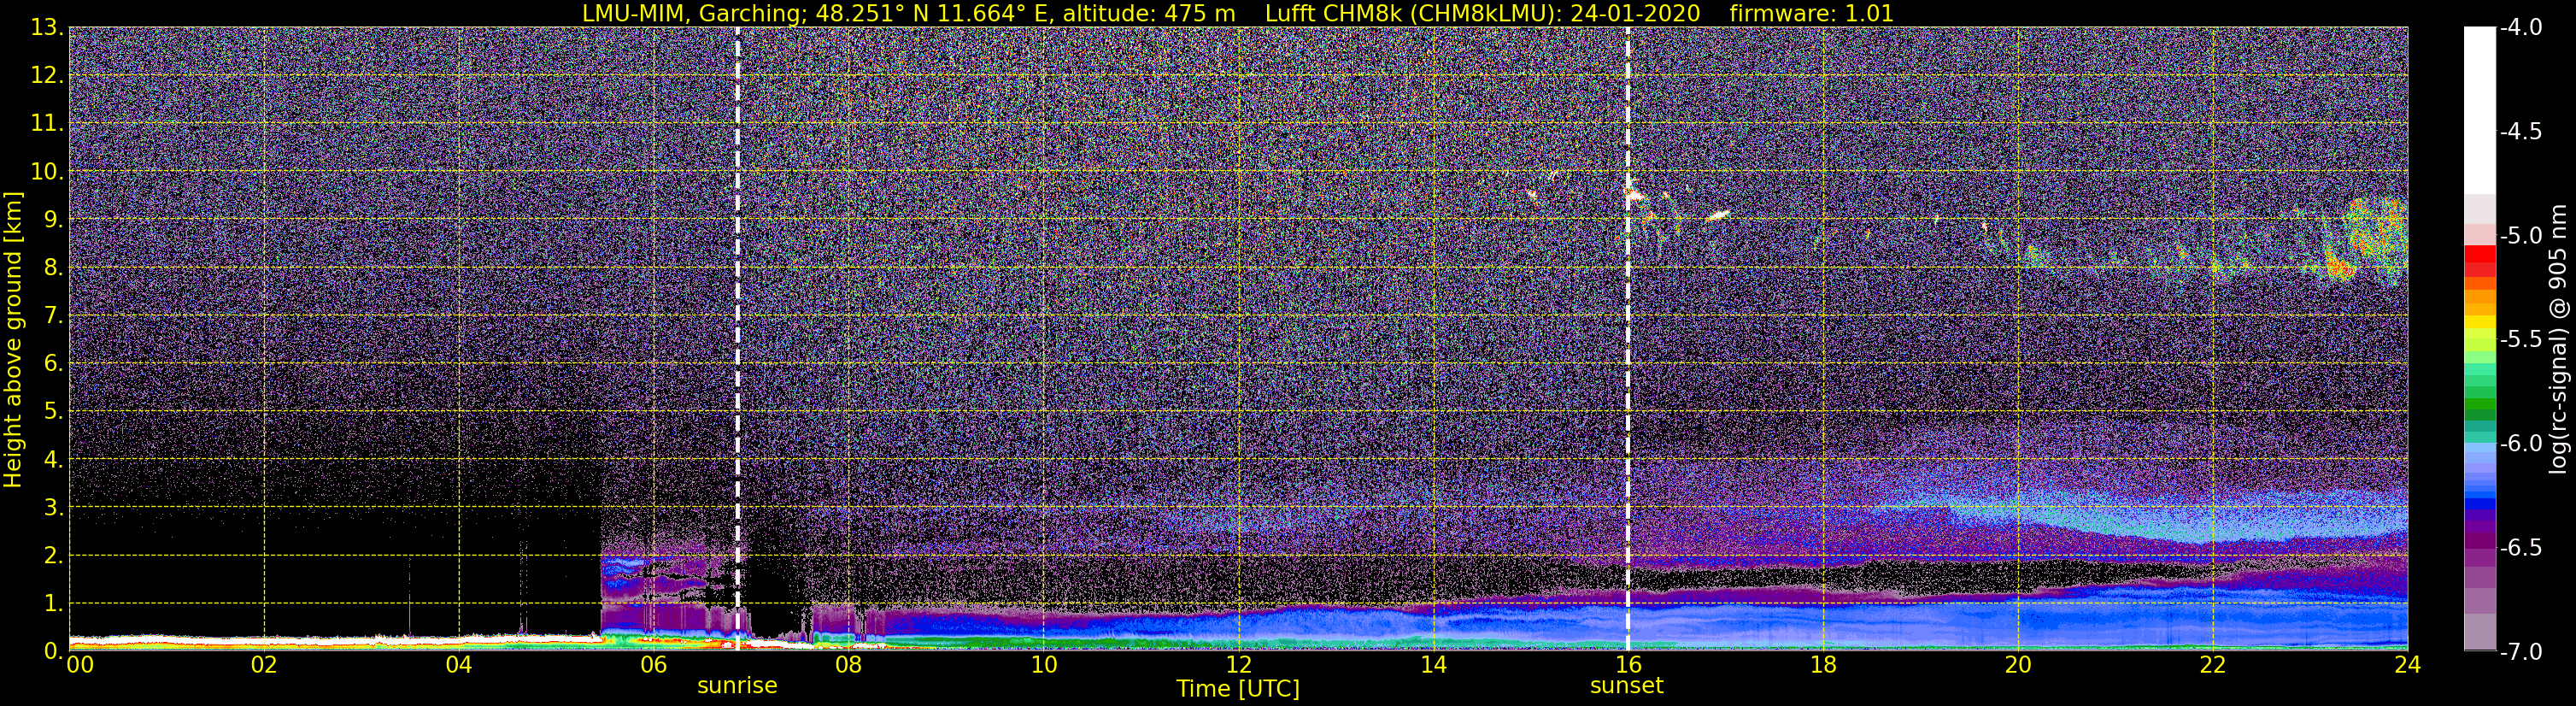
Task: Click the dashed white sunset marker line
Action: [x=1628, y=339]
